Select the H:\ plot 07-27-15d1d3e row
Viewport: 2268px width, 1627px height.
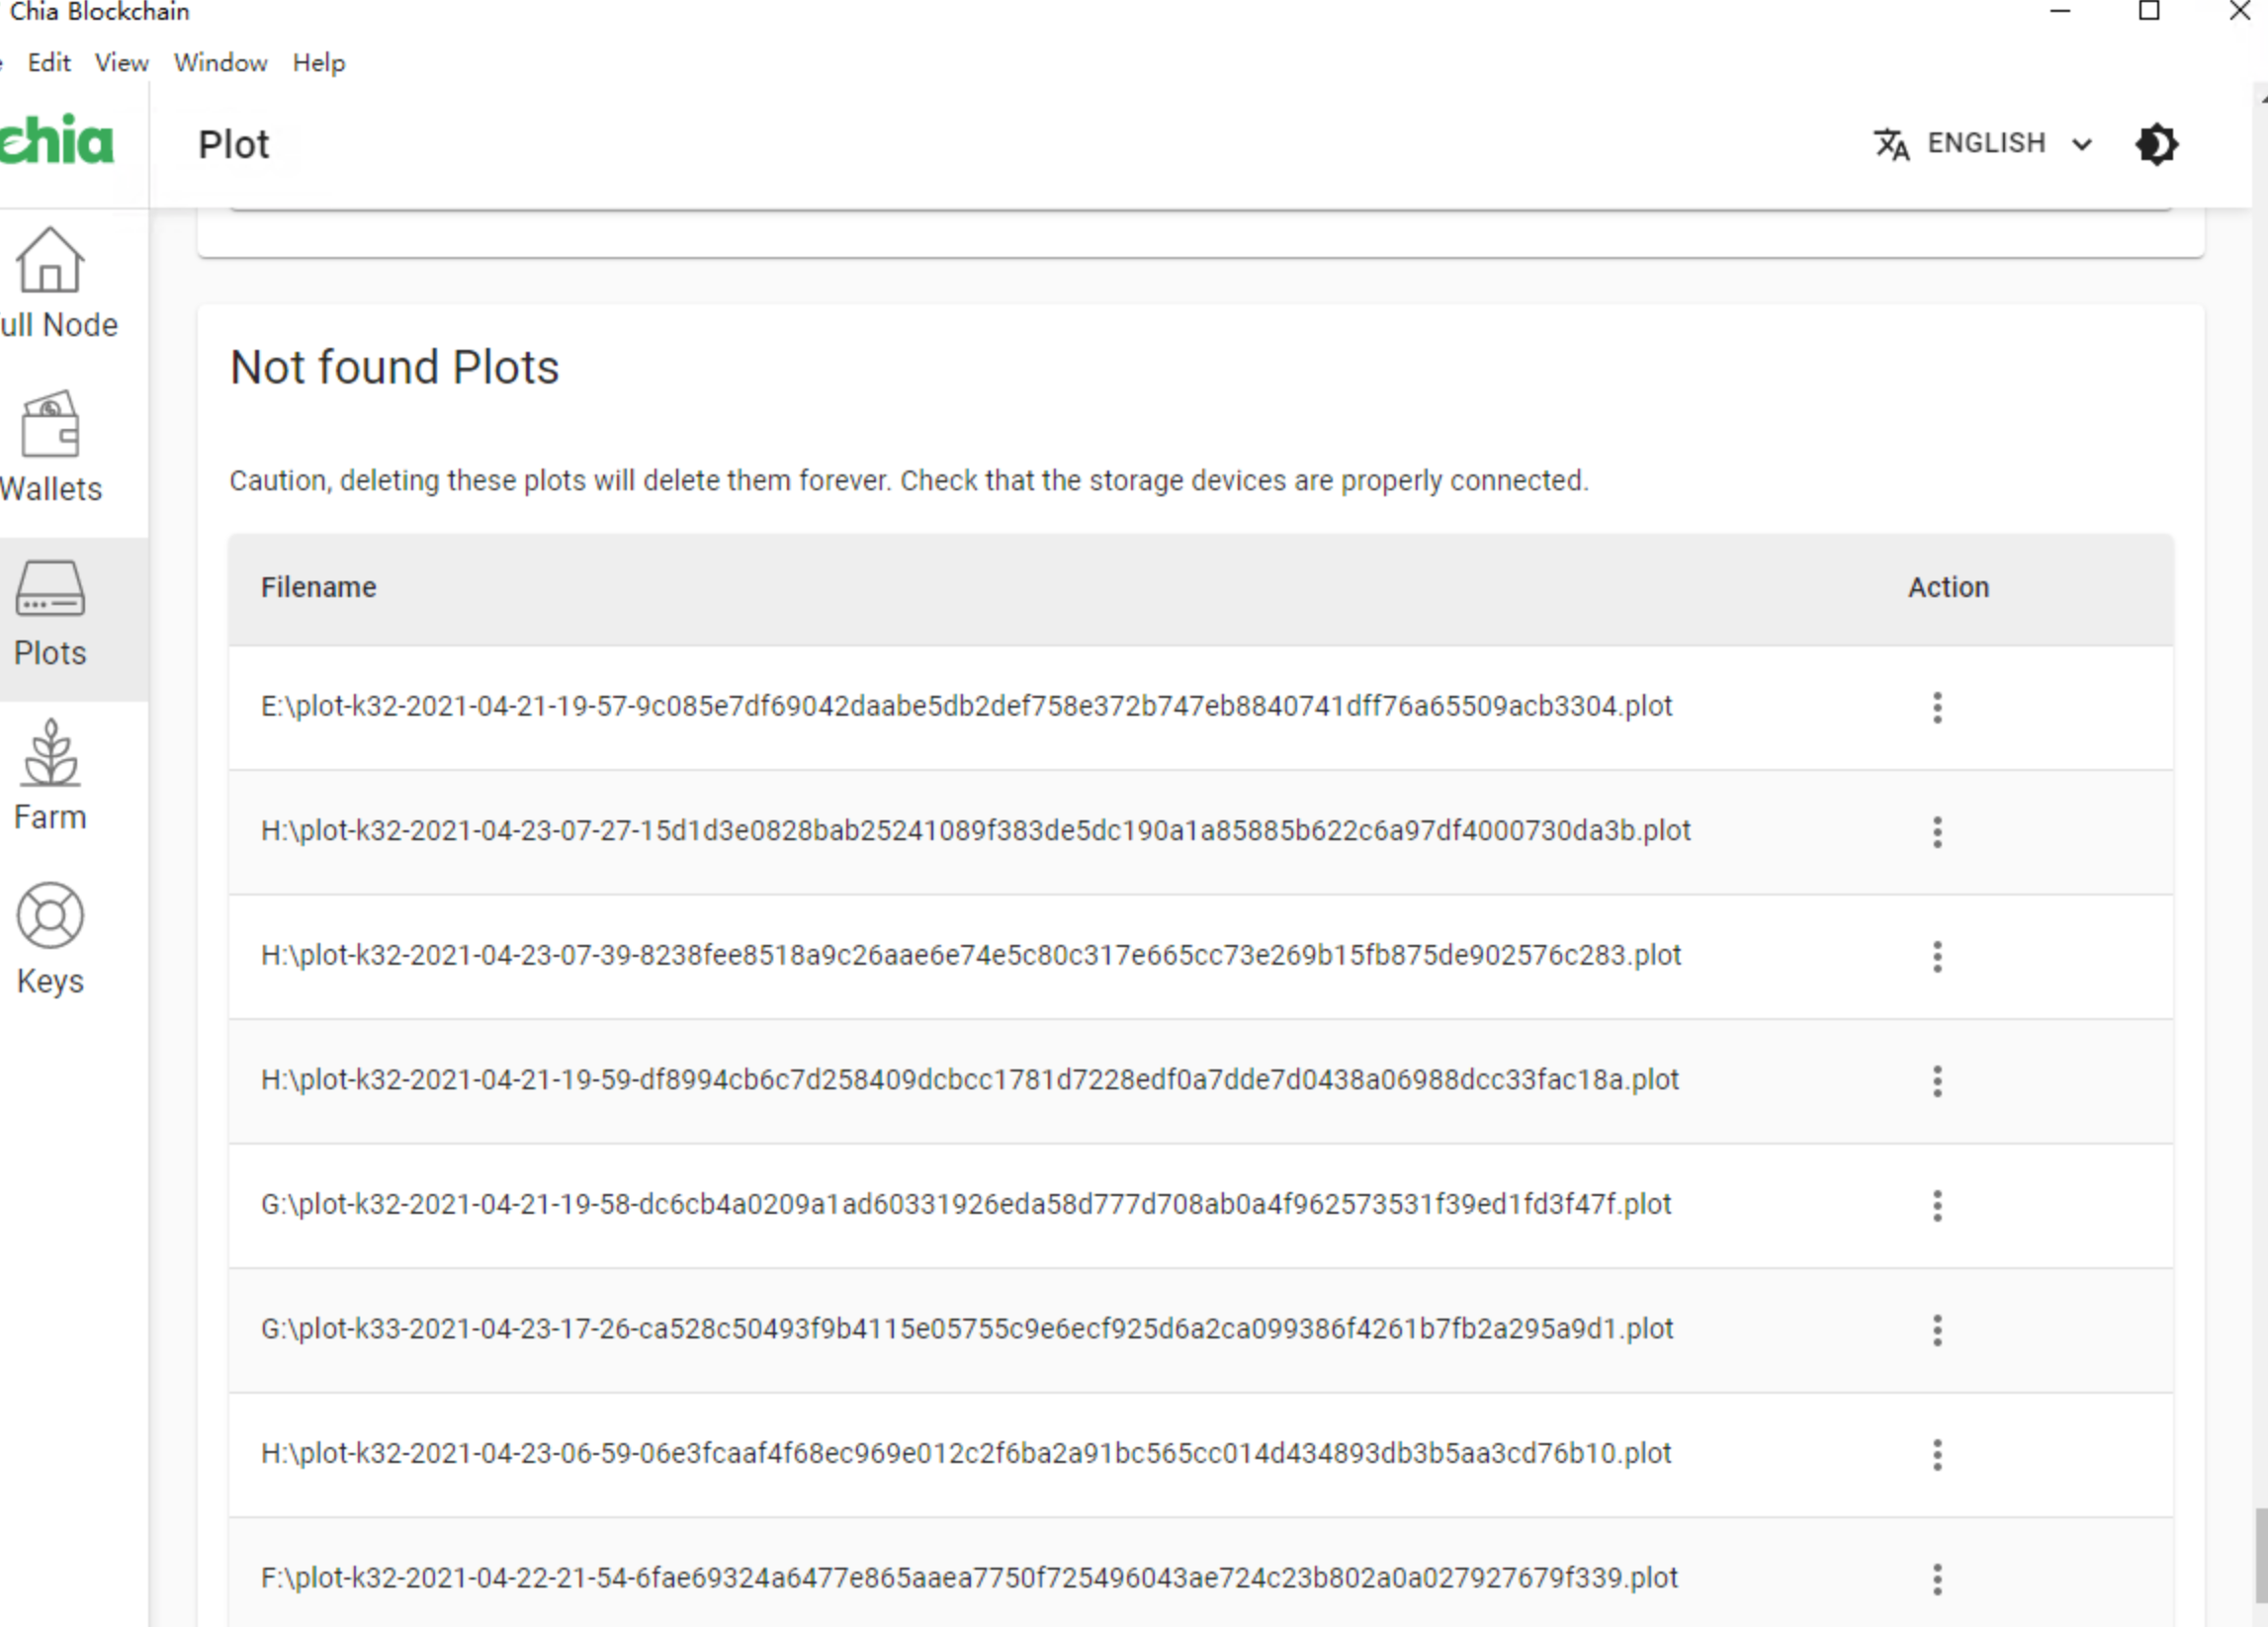[x=975, y=831]
